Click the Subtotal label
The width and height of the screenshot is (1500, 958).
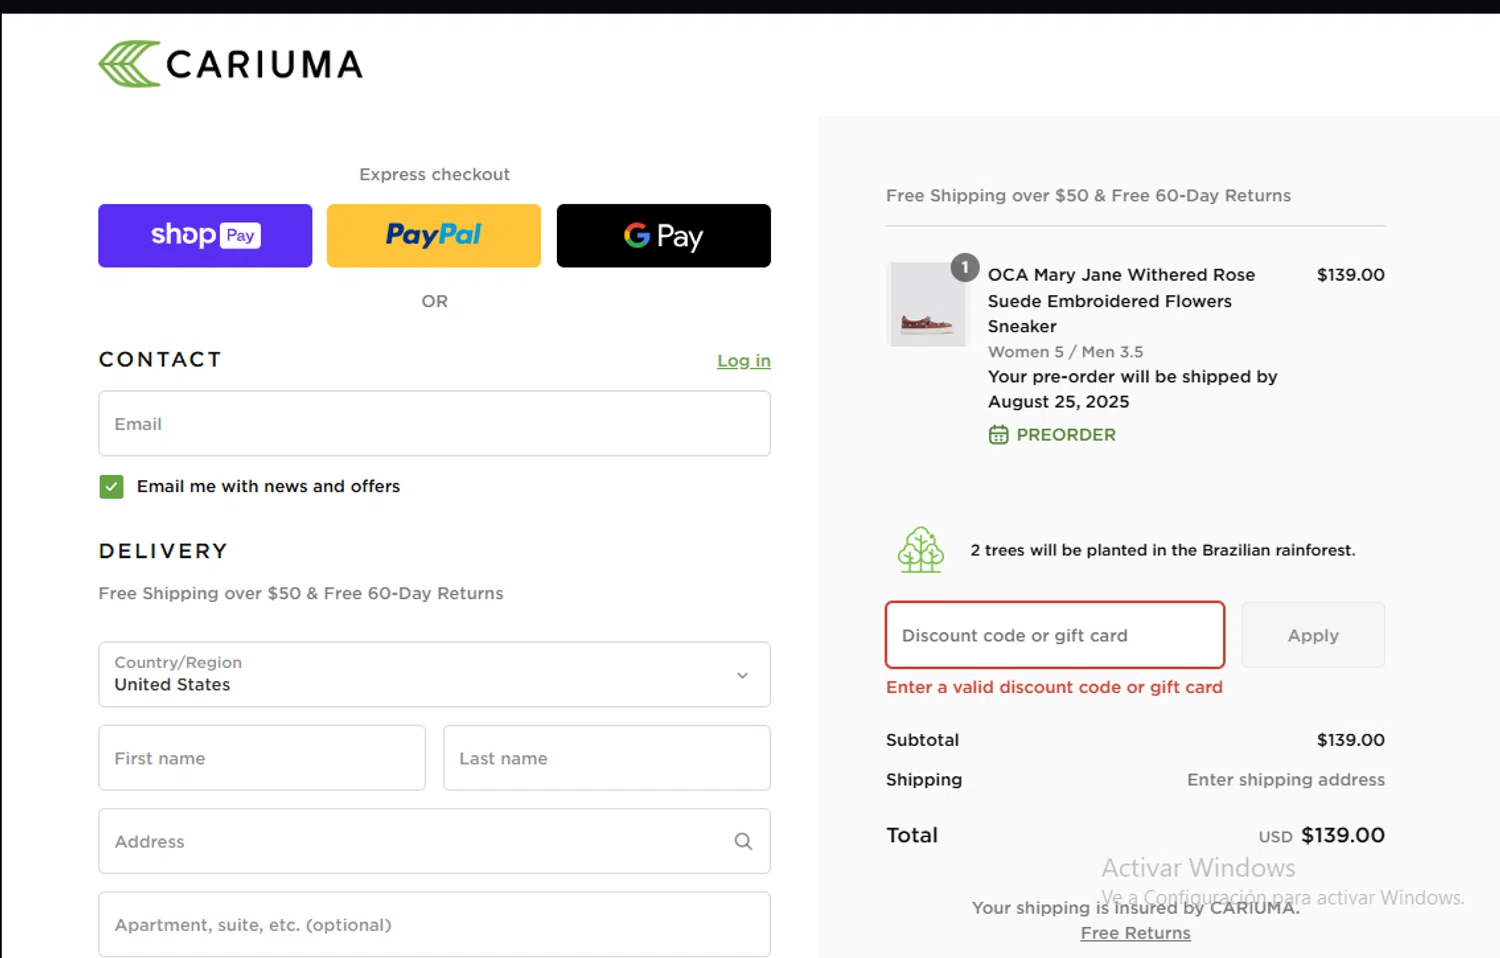click(x=922, y=740)
